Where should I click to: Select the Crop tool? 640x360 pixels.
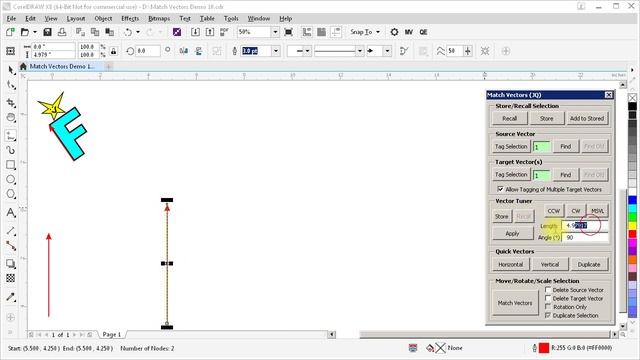(x=11, y=102)
